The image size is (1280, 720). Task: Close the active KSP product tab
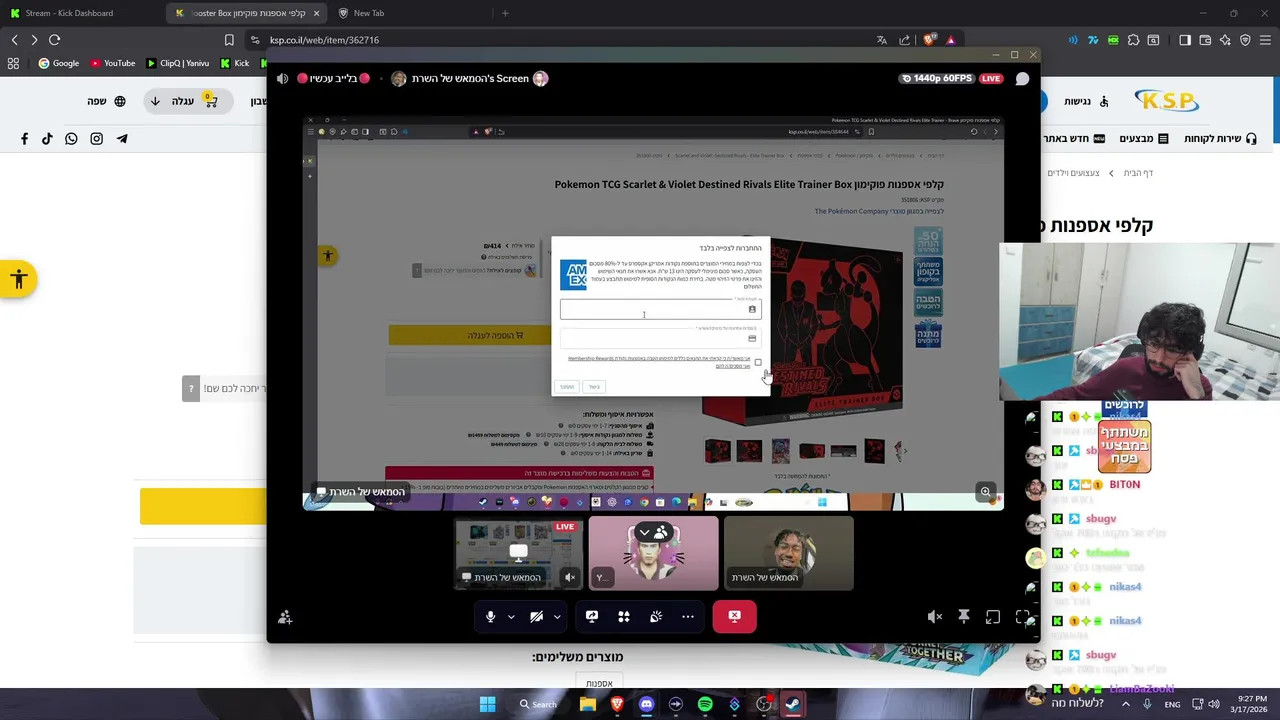(x=316, y=13)
